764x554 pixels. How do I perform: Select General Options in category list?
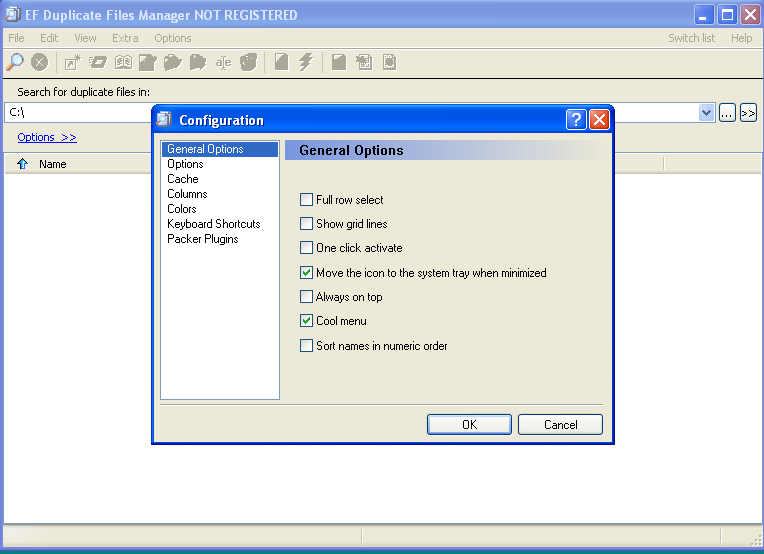(x=220, y=149)
